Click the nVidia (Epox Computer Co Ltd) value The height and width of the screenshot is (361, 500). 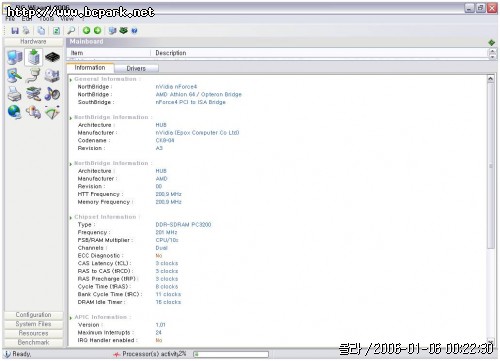197,133
